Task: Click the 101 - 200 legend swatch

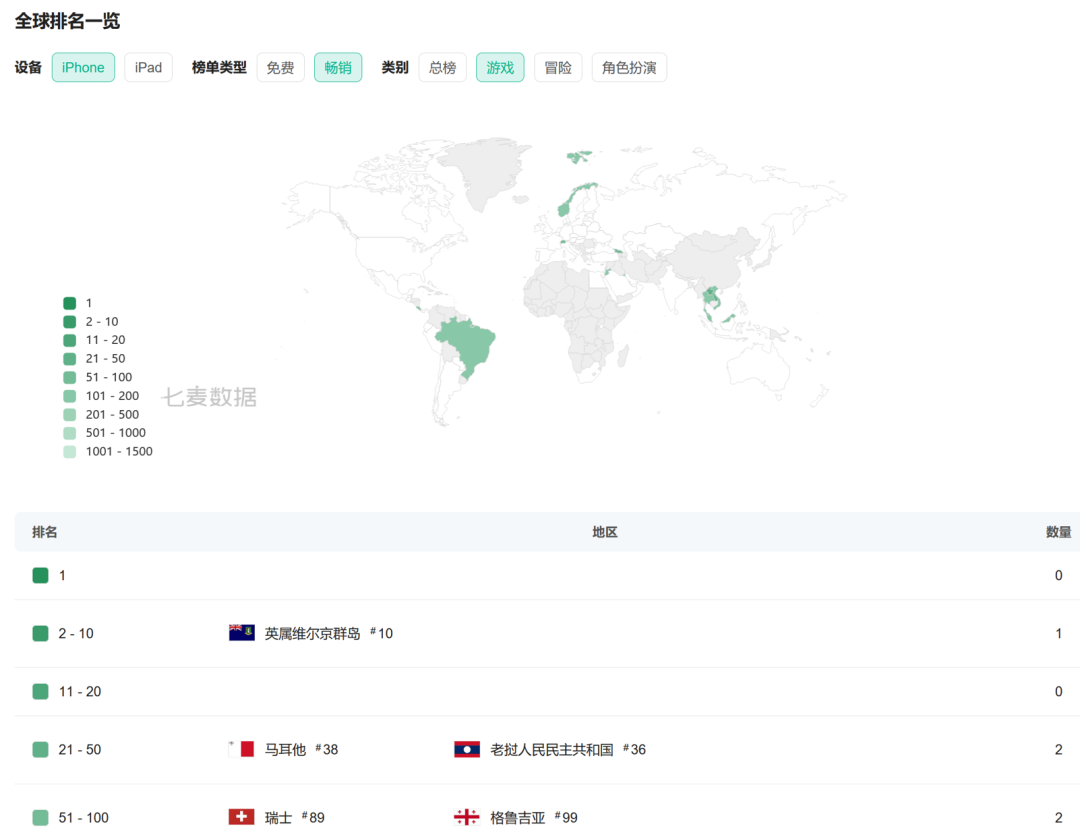Action: point(70,396)
